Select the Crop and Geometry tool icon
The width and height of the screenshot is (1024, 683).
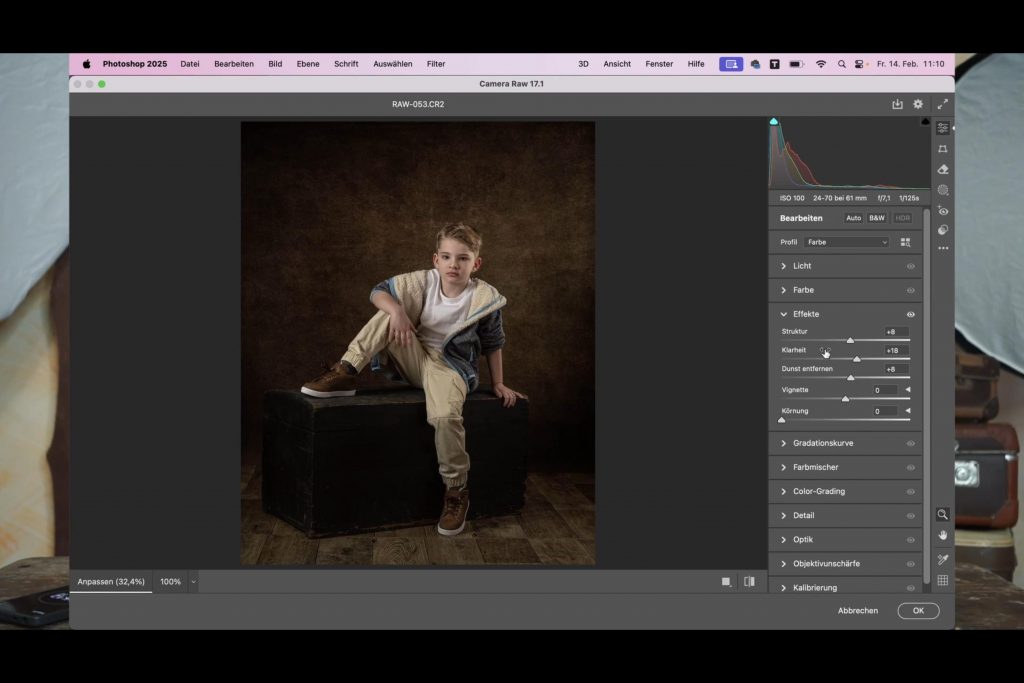[942, 149]
